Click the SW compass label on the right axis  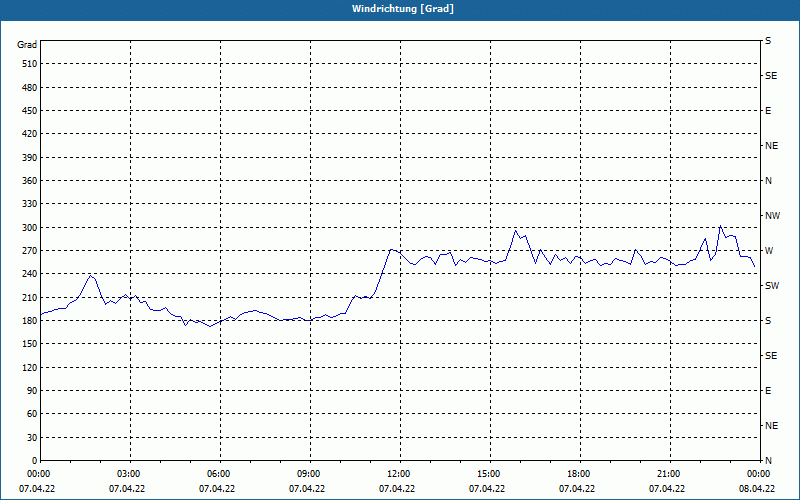[772, 286]
